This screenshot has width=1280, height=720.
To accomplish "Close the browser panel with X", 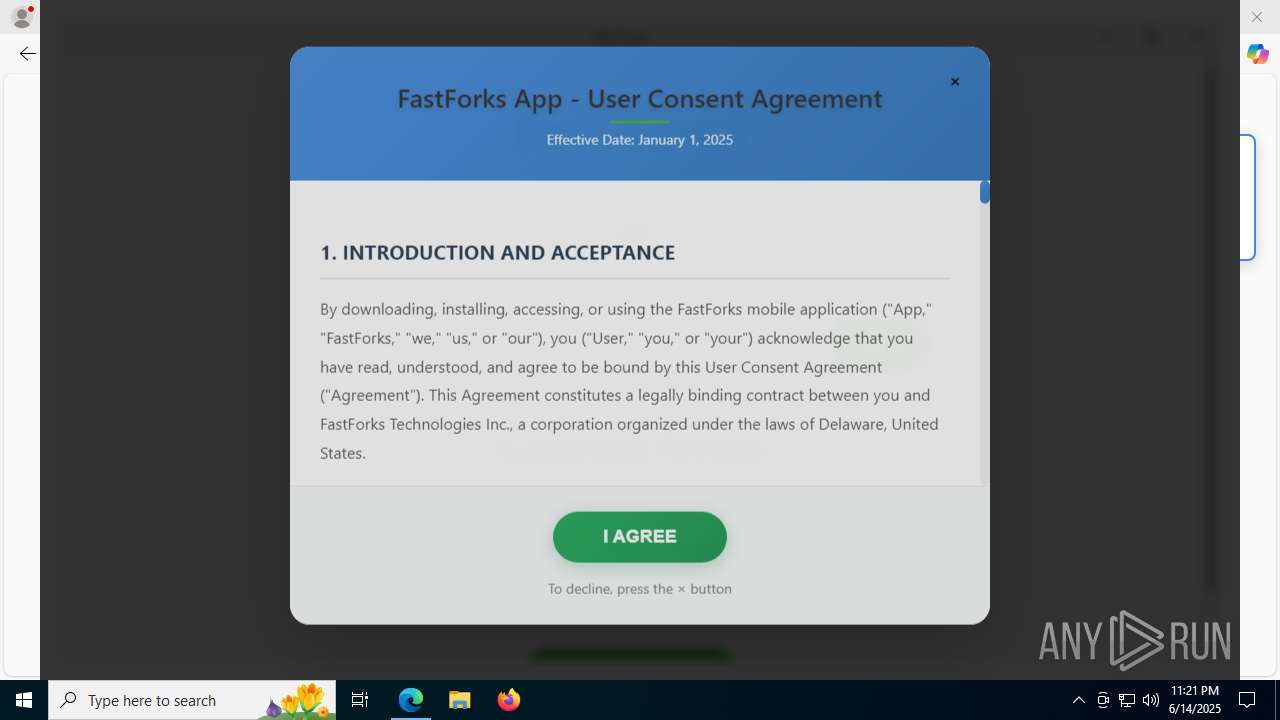I will (1257, 17).
